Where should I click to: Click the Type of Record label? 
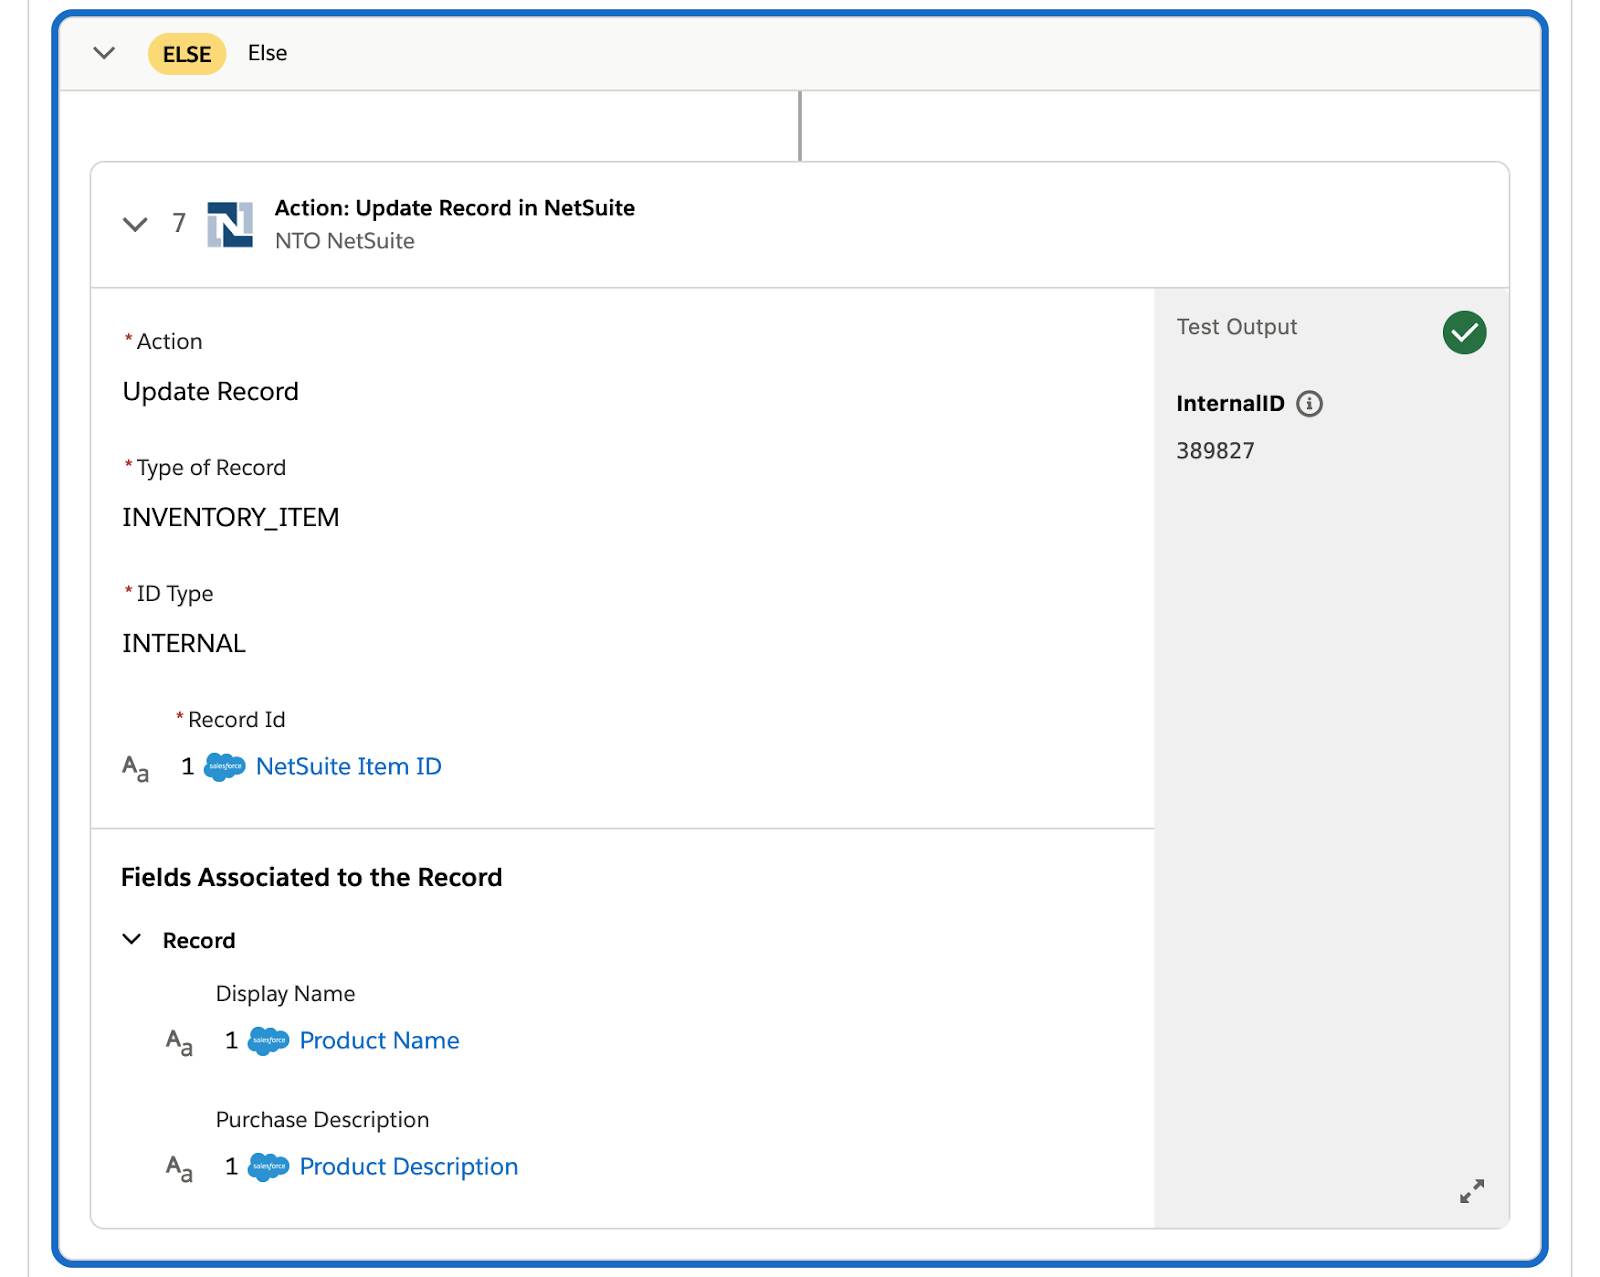point(211,468)
